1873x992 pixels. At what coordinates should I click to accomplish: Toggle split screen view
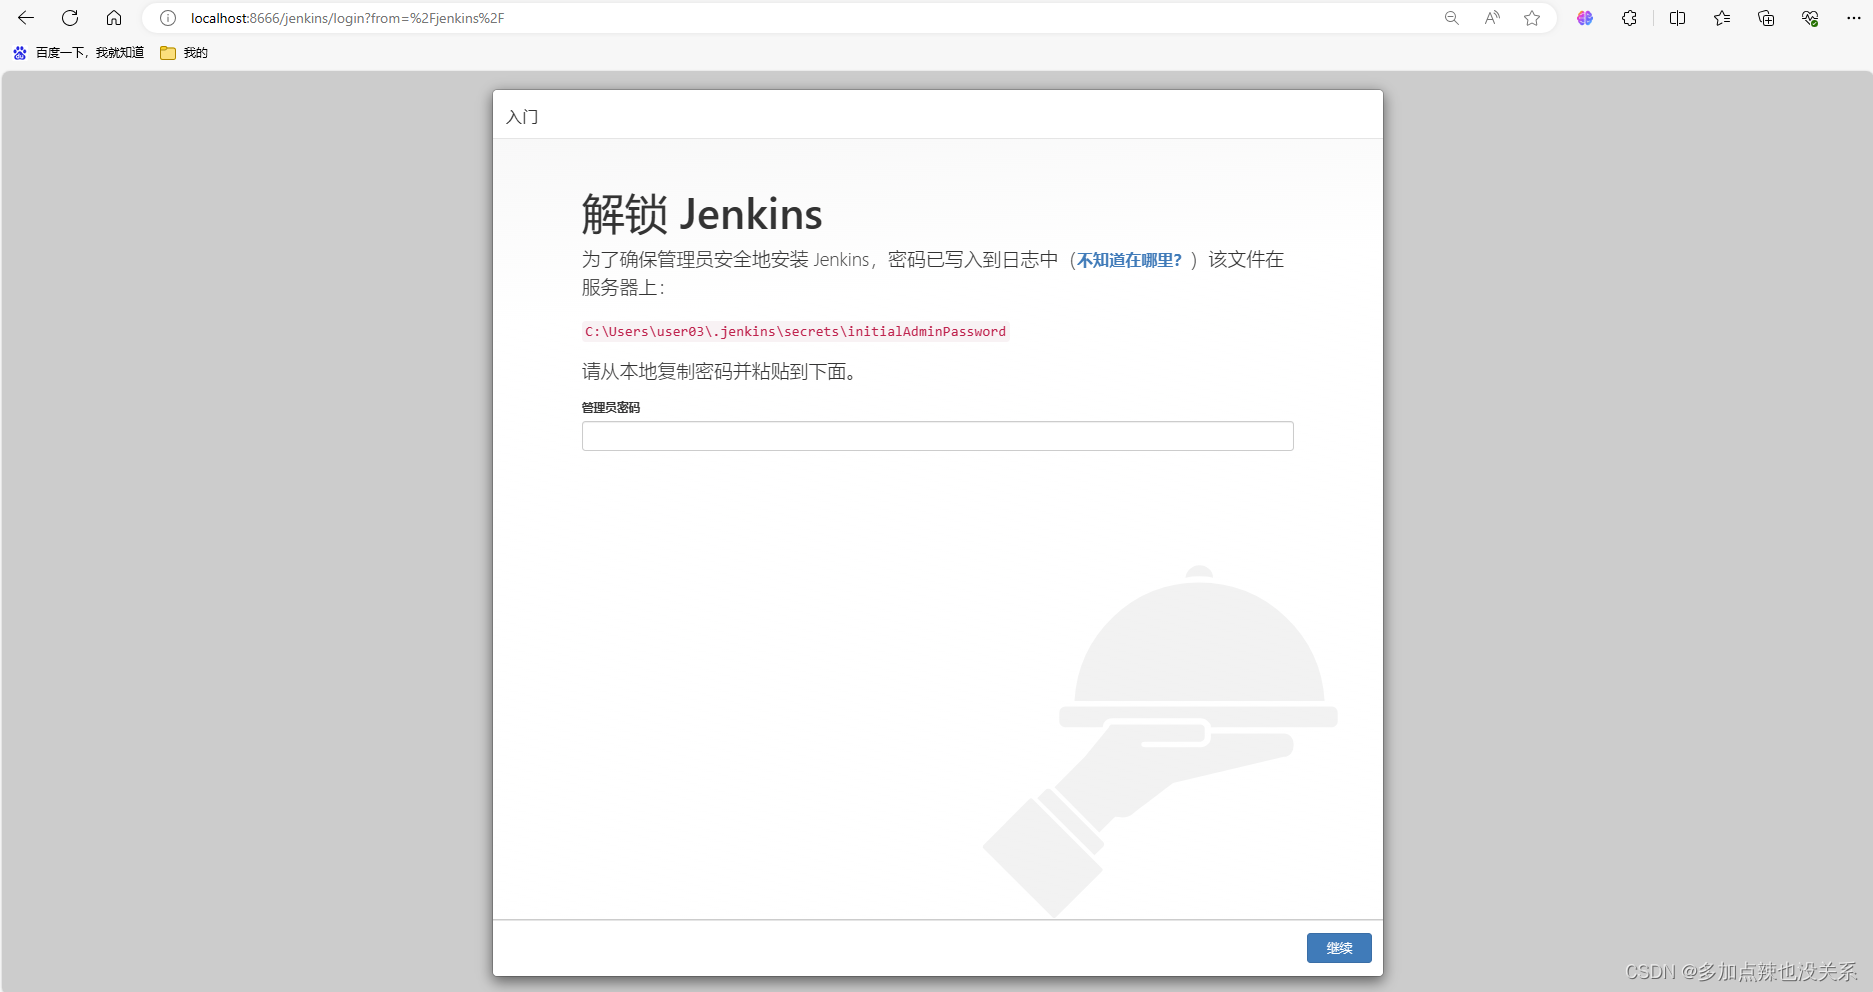pyautogui.click(x=1678, y=18)
